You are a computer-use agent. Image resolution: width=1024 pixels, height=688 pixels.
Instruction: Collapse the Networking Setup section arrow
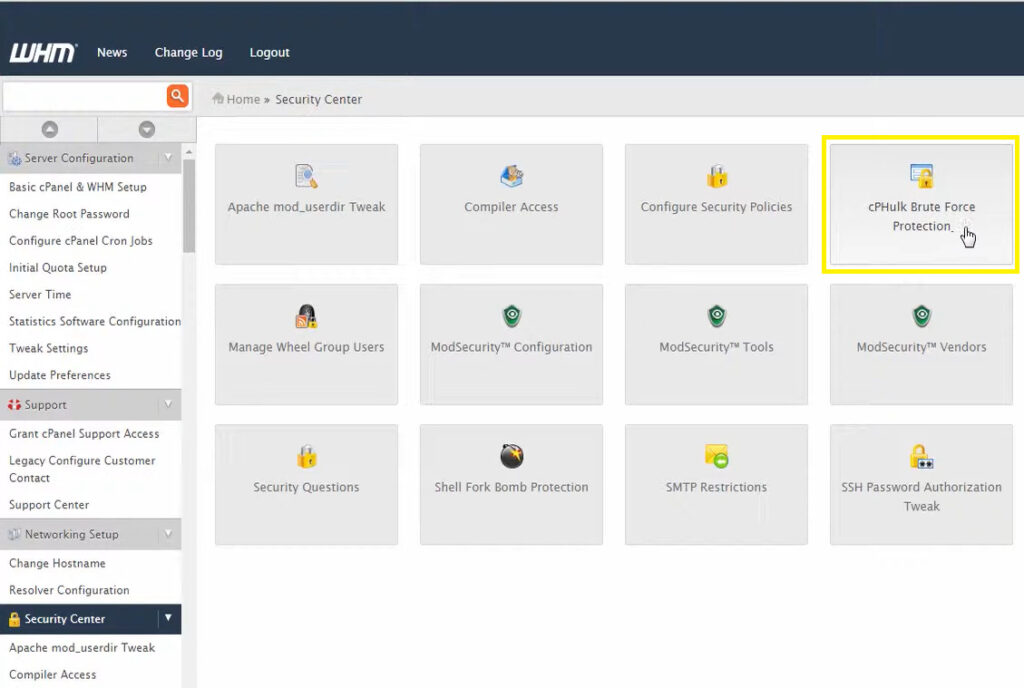tap(168, 534)
